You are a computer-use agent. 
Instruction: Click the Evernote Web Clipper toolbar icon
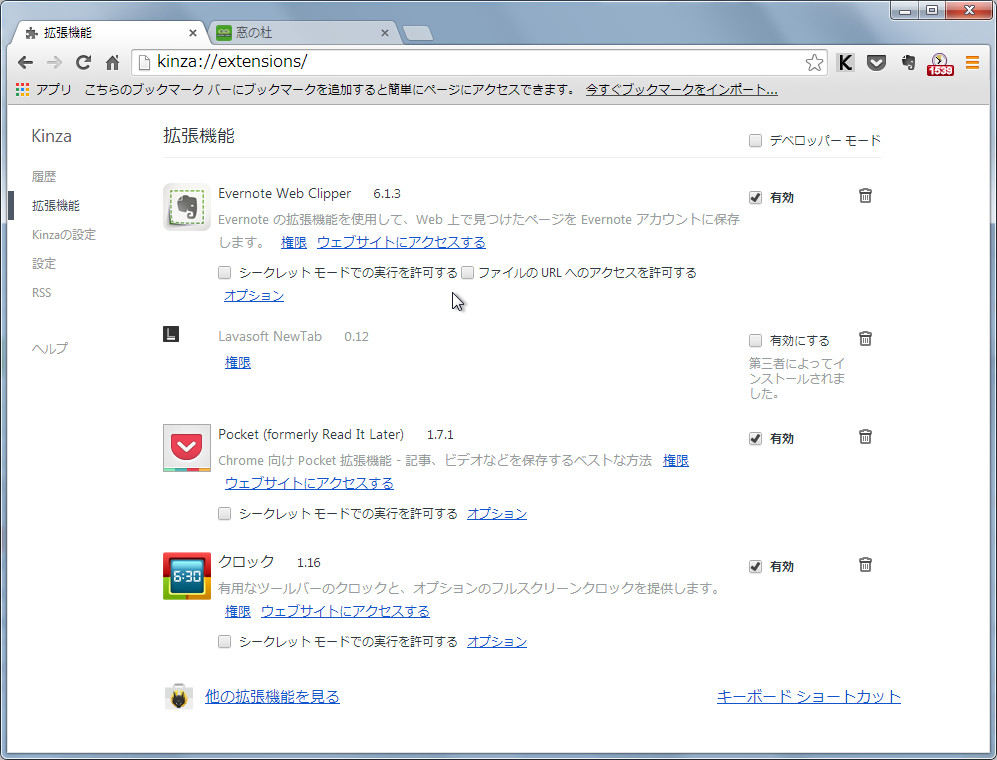coord(908,62)
